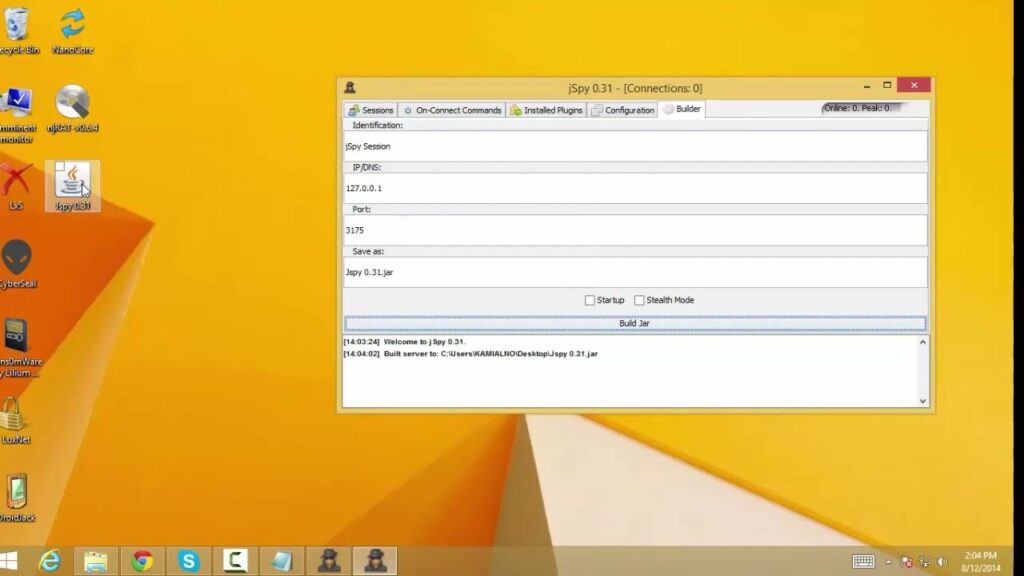
Task: Open Skype from the taskbar
Action: click(x=189, y=561)
